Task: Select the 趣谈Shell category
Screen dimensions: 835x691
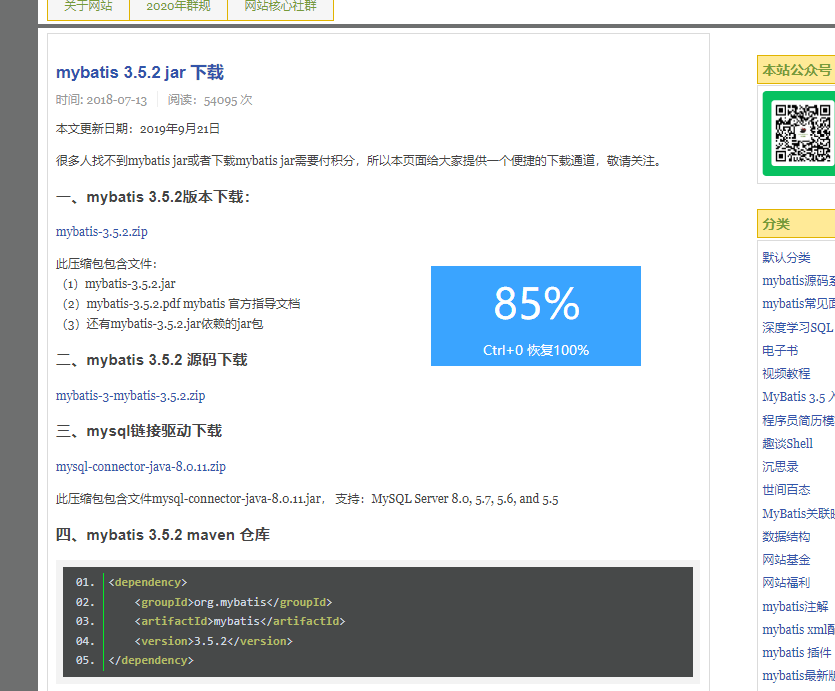Action: pyautogui.click(x=787, y=443)
